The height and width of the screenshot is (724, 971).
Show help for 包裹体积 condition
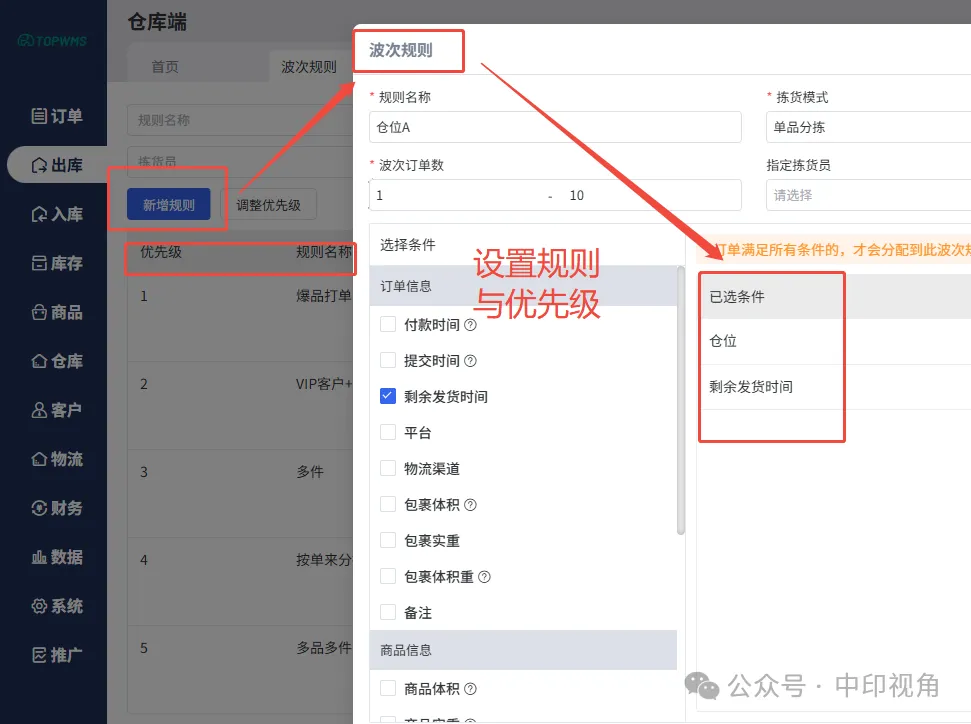[x=471, y=505]
